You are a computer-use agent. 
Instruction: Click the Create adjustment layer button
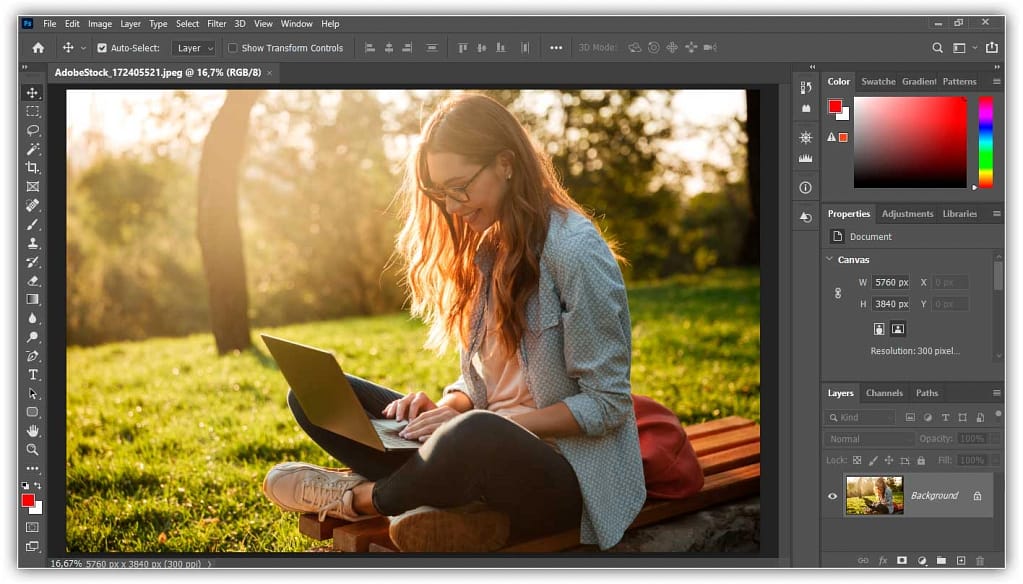(x=922, y=561)
